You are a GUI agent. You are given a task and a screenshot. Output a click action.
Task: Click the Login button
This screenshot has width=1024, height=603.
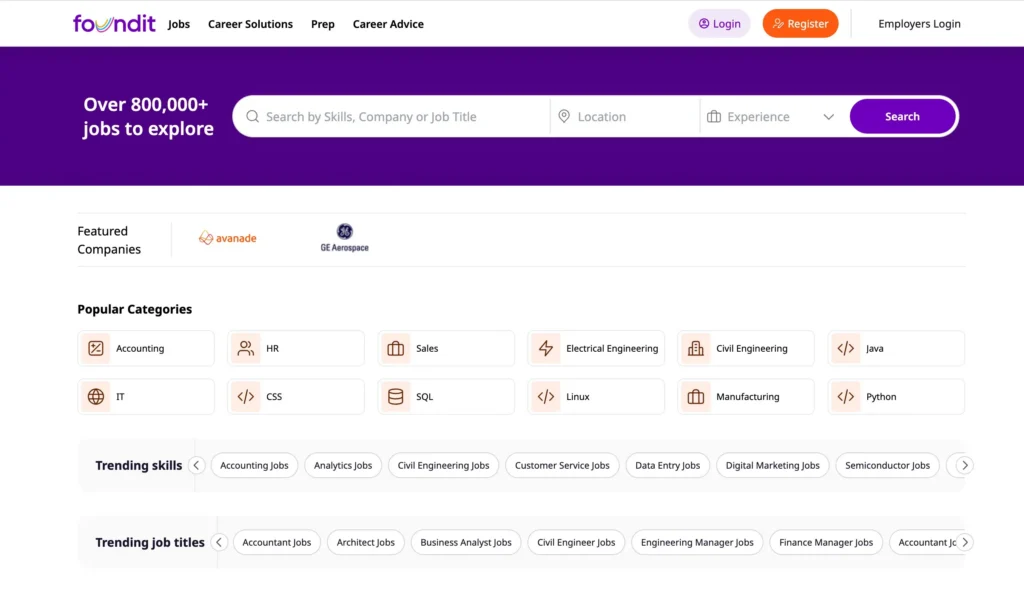(719, 24)
